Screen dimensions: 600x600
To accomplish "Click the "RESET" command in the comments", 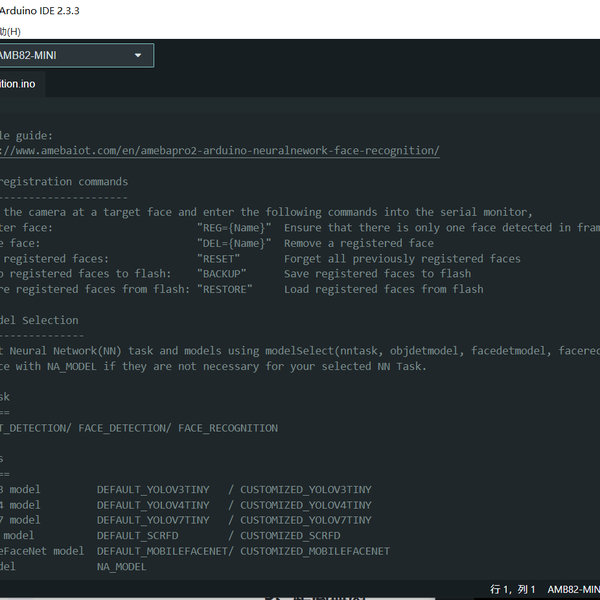I will click(219, 259).
